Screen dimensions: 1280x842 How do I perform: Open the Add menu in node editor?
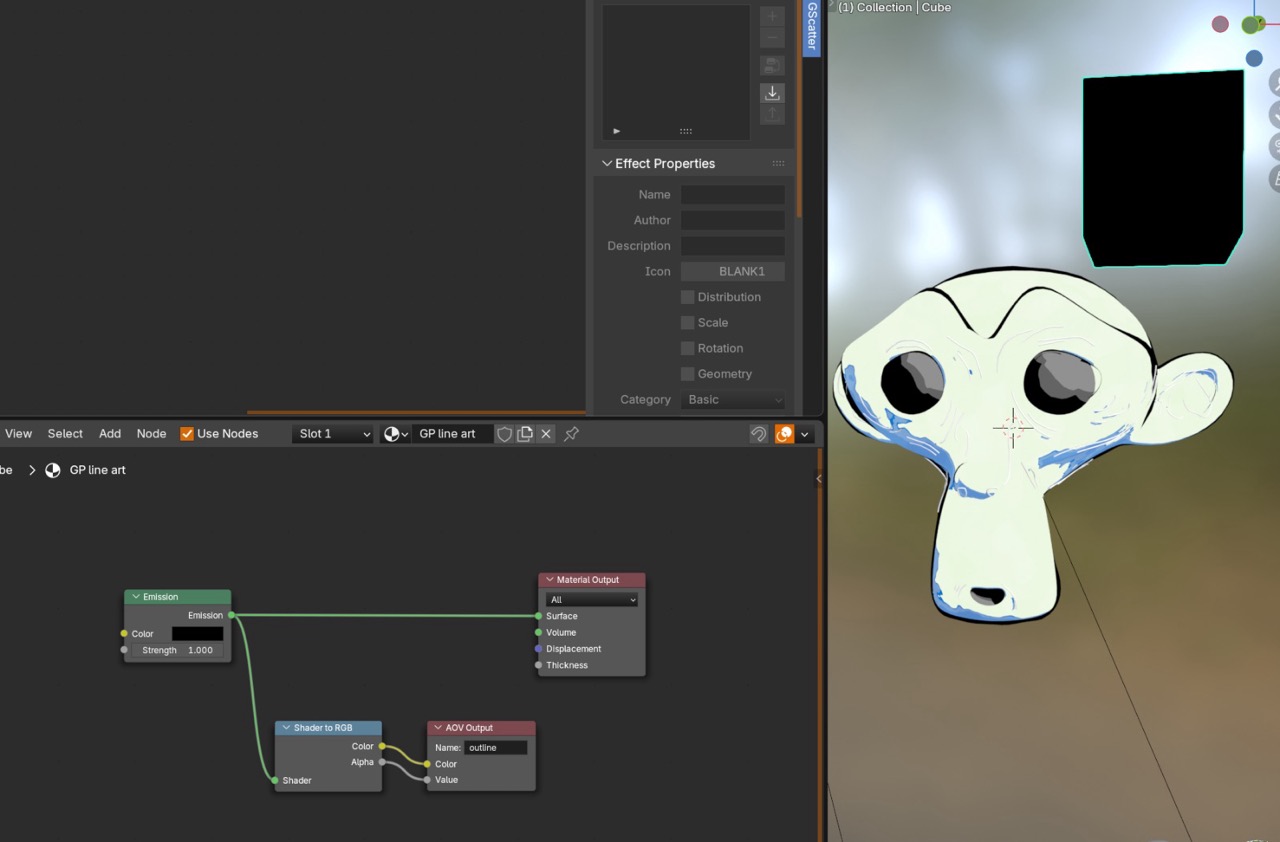click(x=110, y=434)
